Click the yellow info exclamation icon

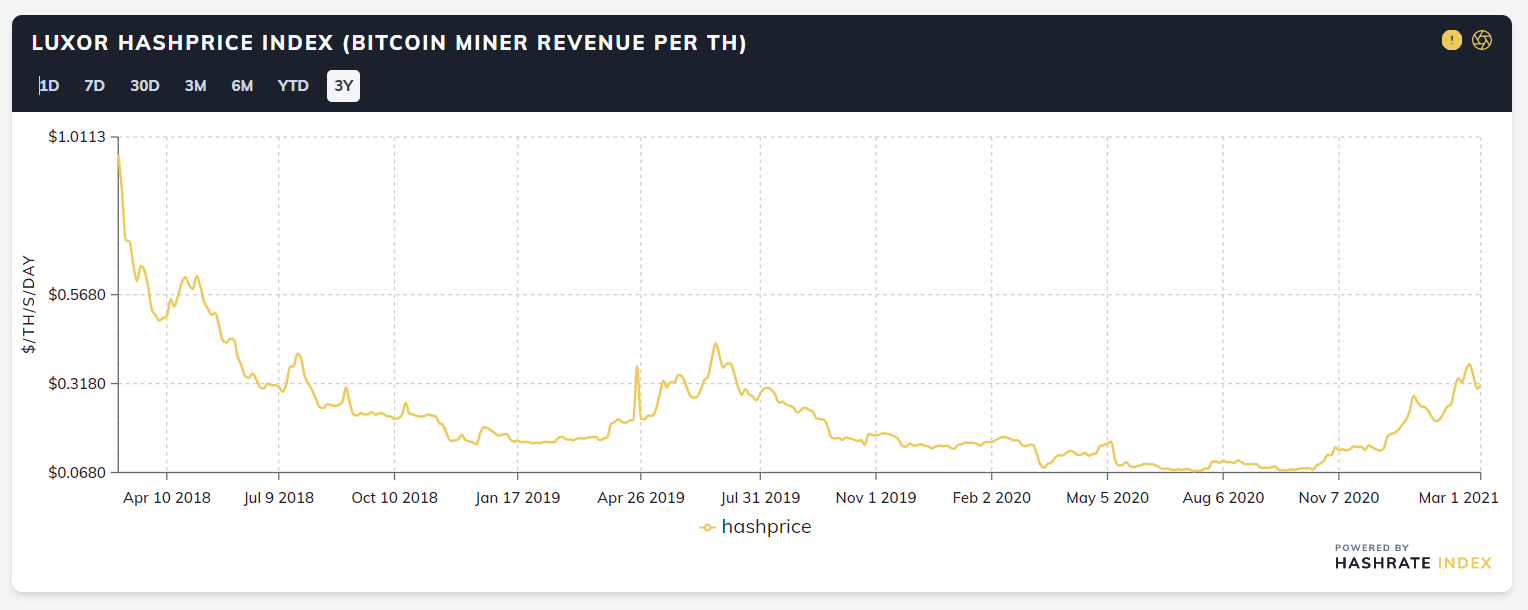(1451, 40)
